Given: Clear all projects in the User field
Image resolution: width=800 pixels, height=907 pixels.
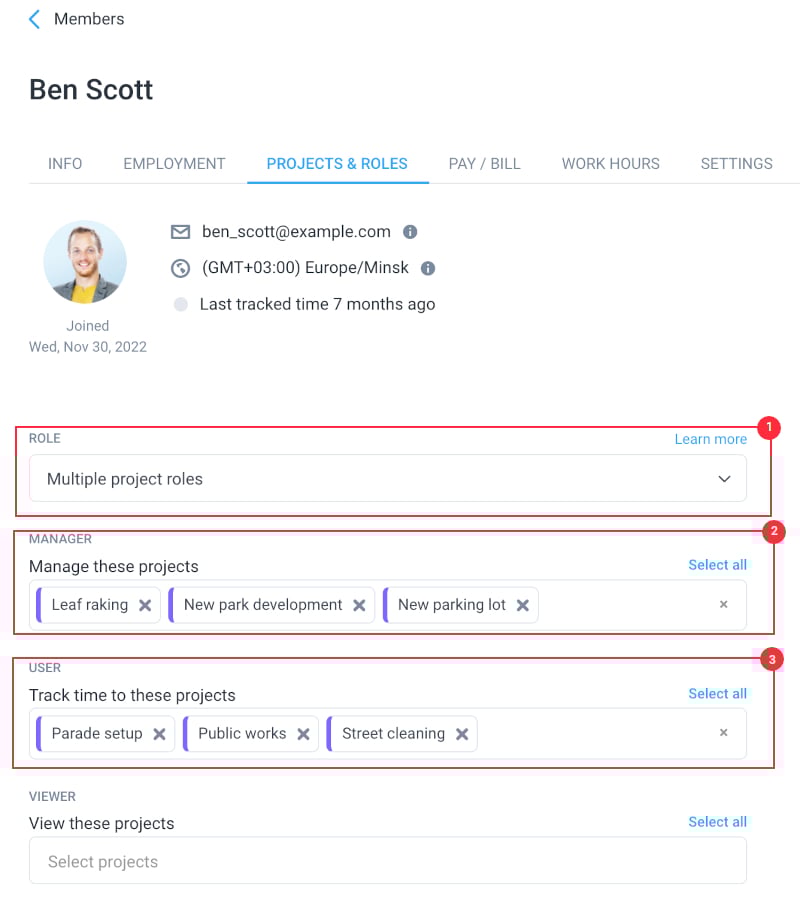Looking at the screenshot, I should click(x=724, y=733).
